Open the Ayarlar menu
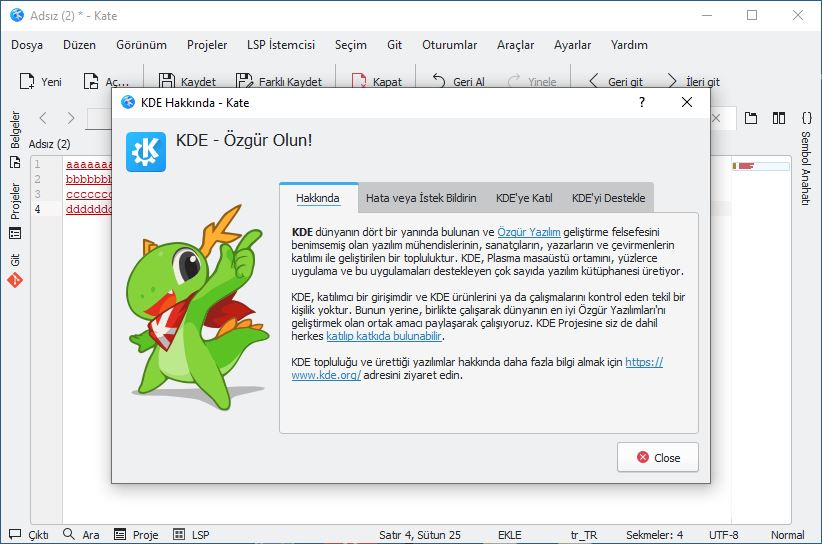The width and height of the screenshot is (822, 544). tap(572, 45)
